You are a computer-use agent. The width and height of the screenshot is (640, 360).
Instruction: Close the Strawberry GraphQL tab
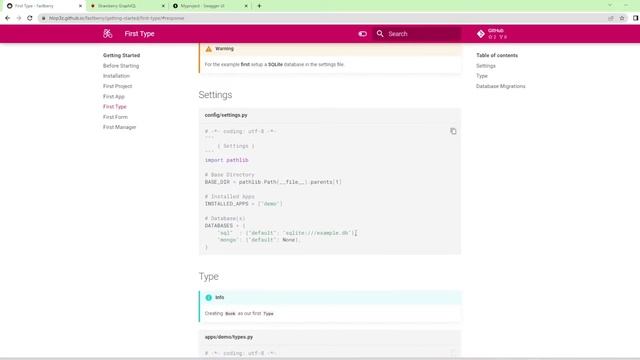tap(163, 6)
